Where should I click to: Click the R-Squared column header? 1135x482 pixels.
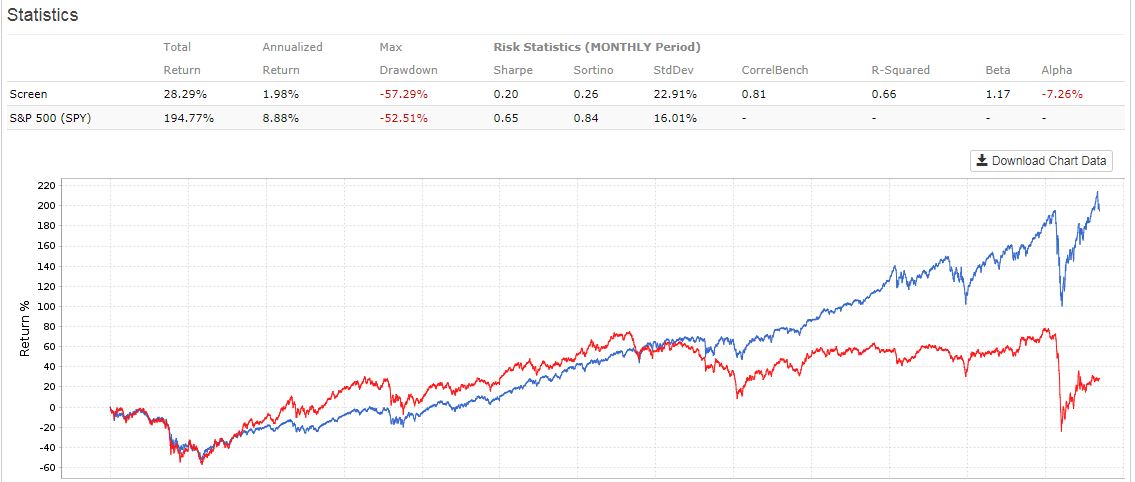(x=900, y=70)
